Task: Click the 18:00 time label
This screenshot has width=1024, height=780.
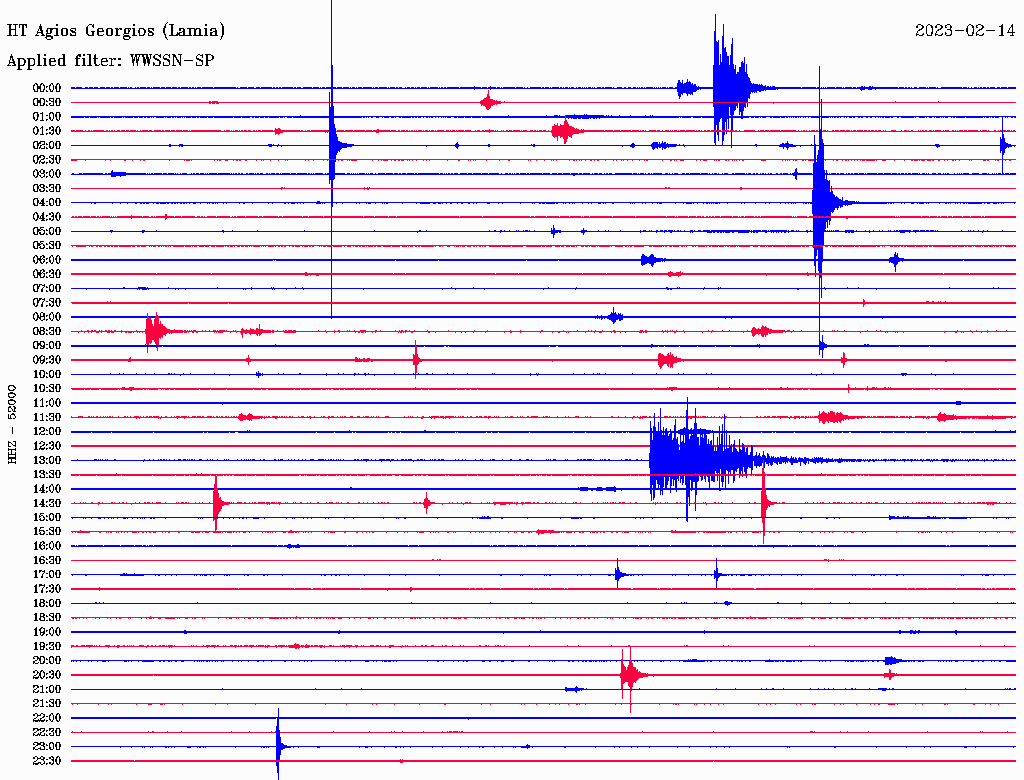Action: click(x=47, y=604)
